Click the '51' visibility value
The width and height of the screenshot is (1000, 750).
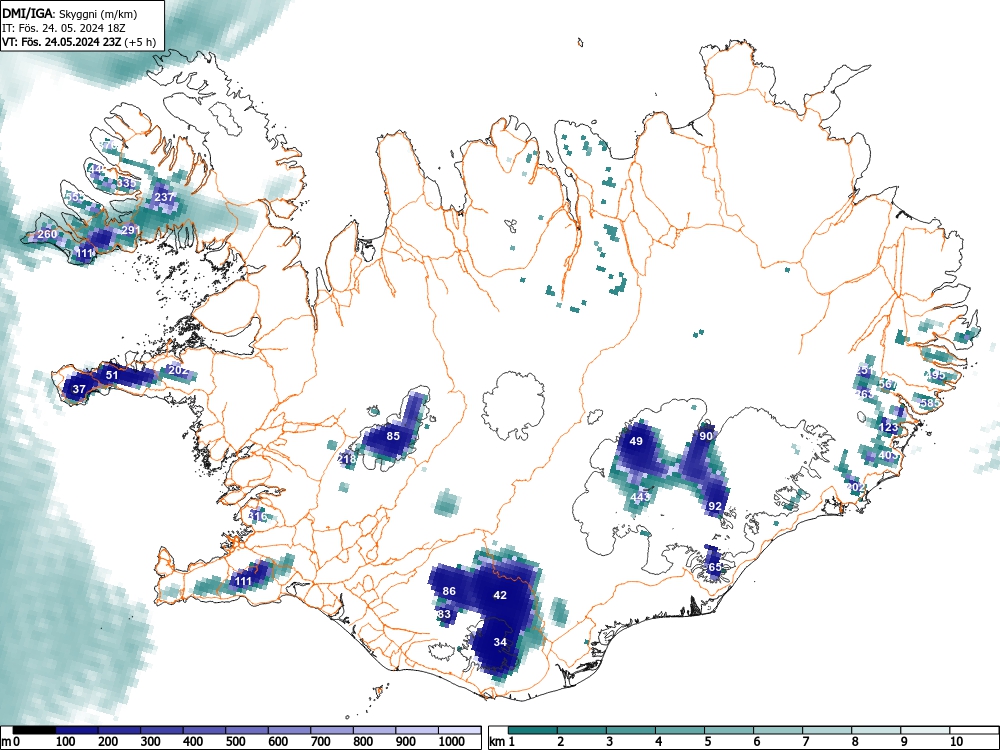pyautogui.click(x=112, y=375)
